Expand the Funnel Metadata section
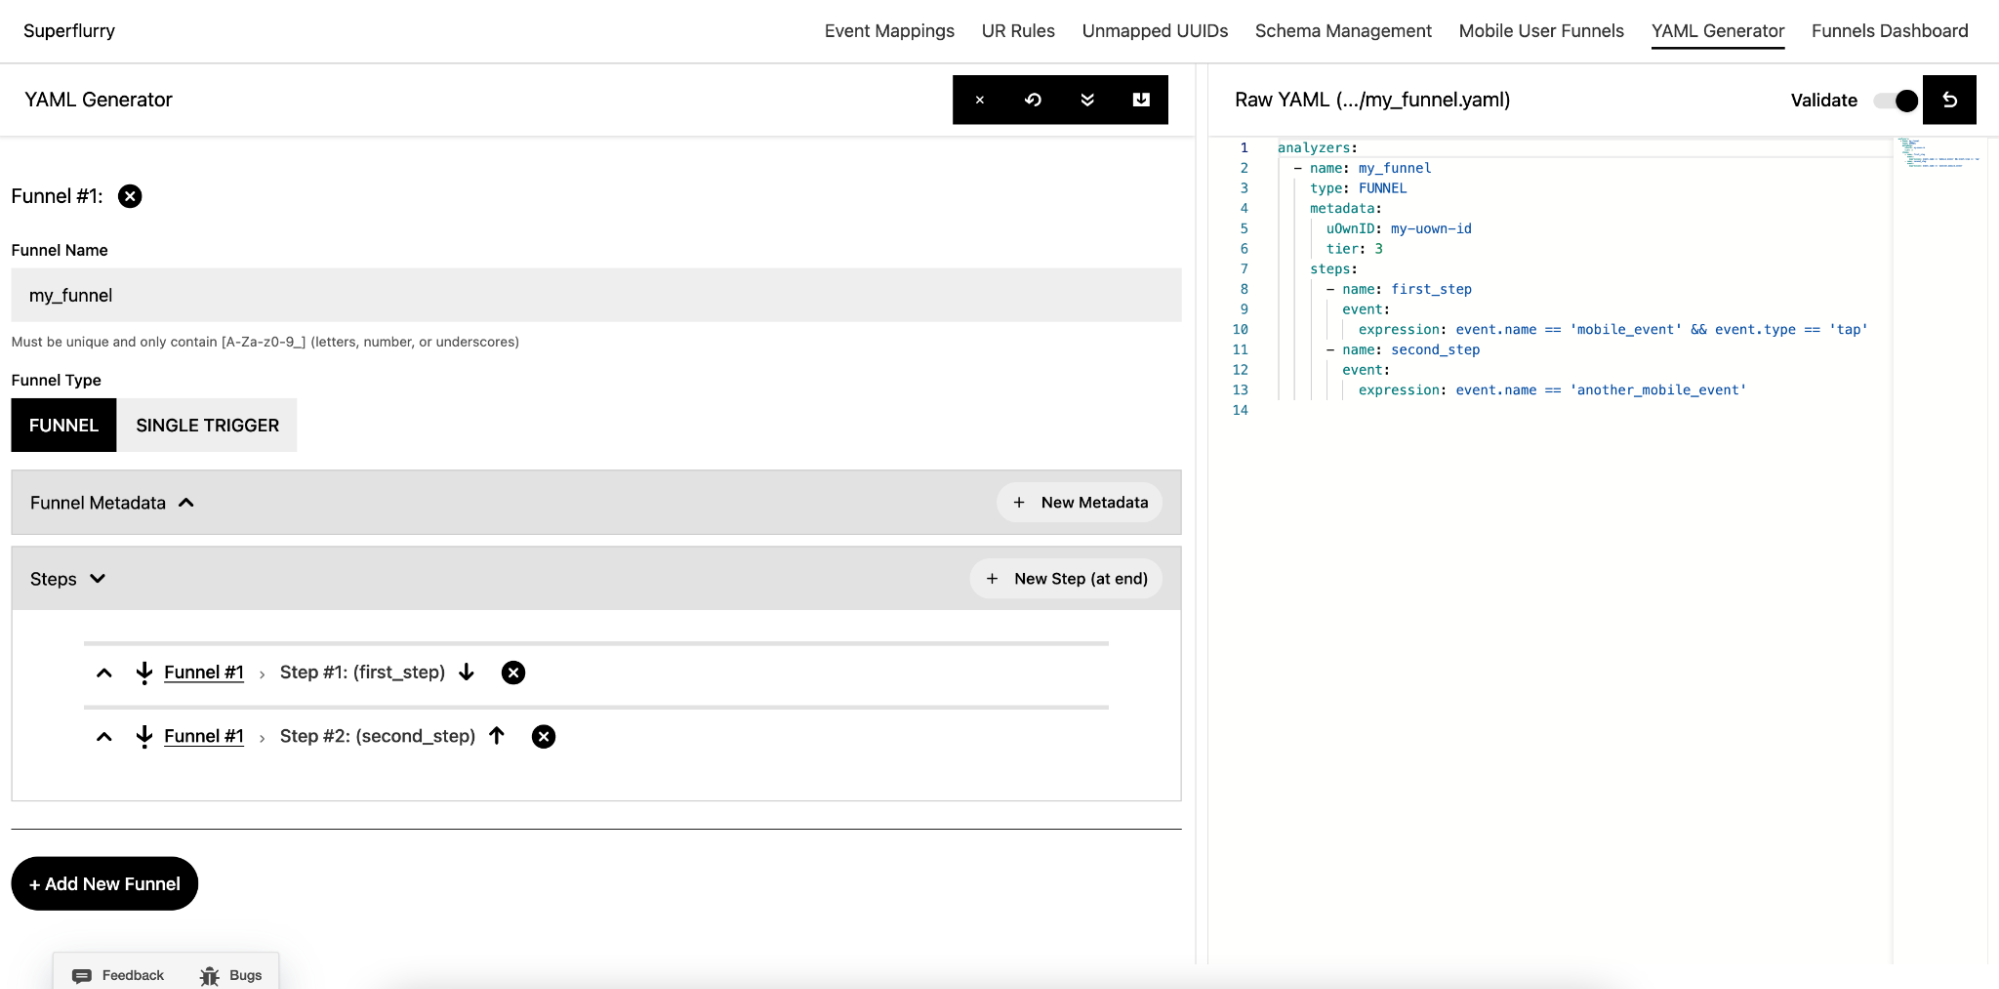Viewport: 1999px width, 989px height. click(x=186, y=503)
